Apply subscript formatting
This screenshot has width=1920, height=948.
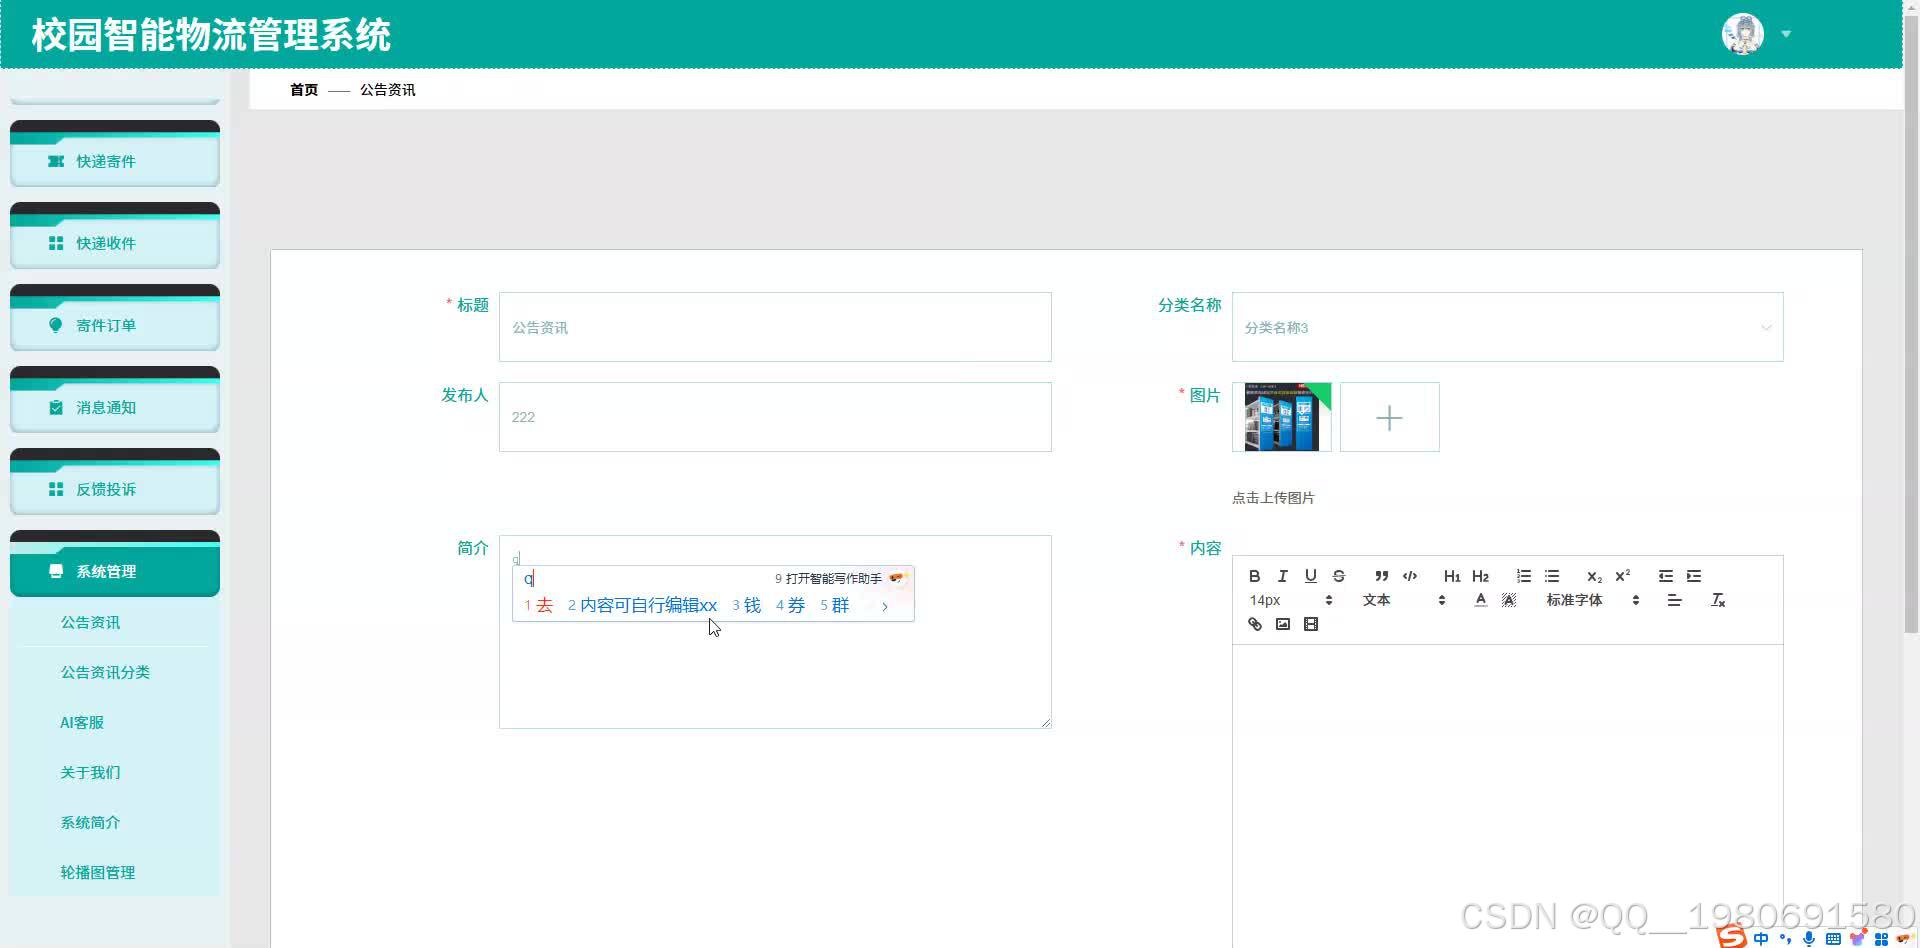1594,576
